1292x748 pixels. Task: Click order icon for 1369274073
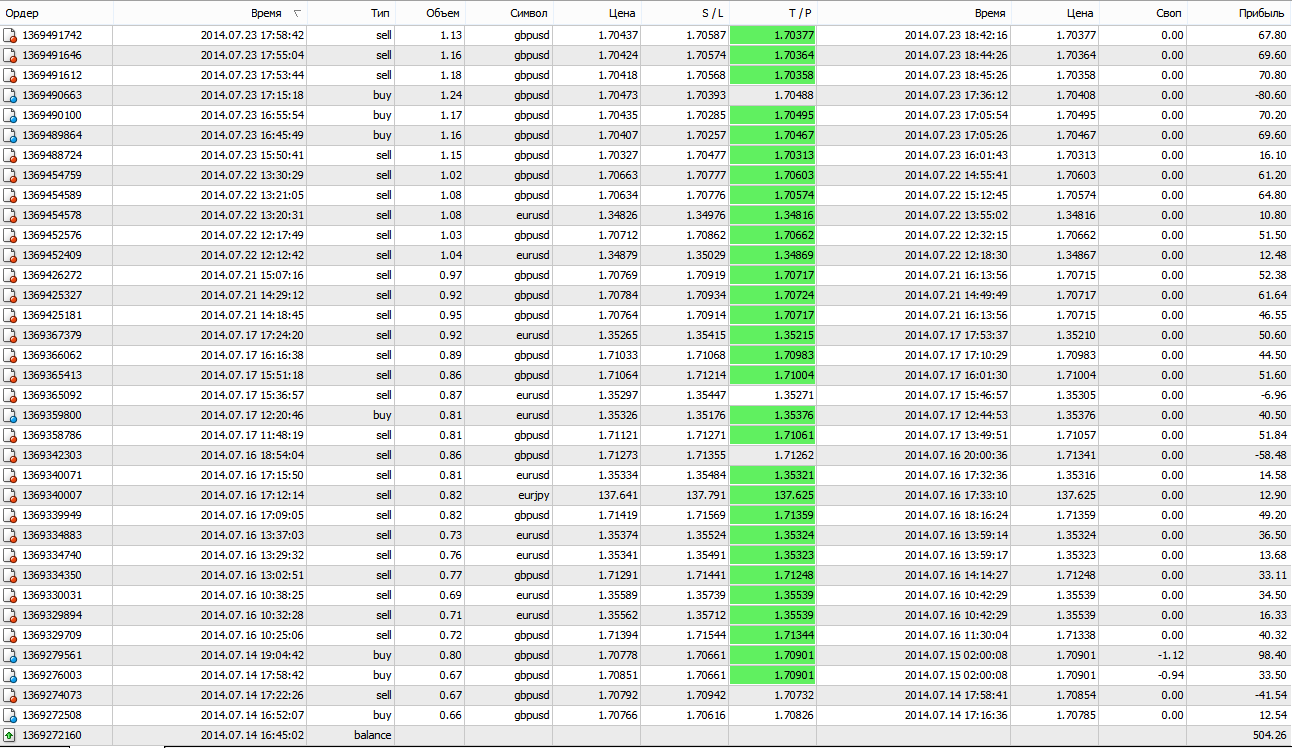point(10,695)
